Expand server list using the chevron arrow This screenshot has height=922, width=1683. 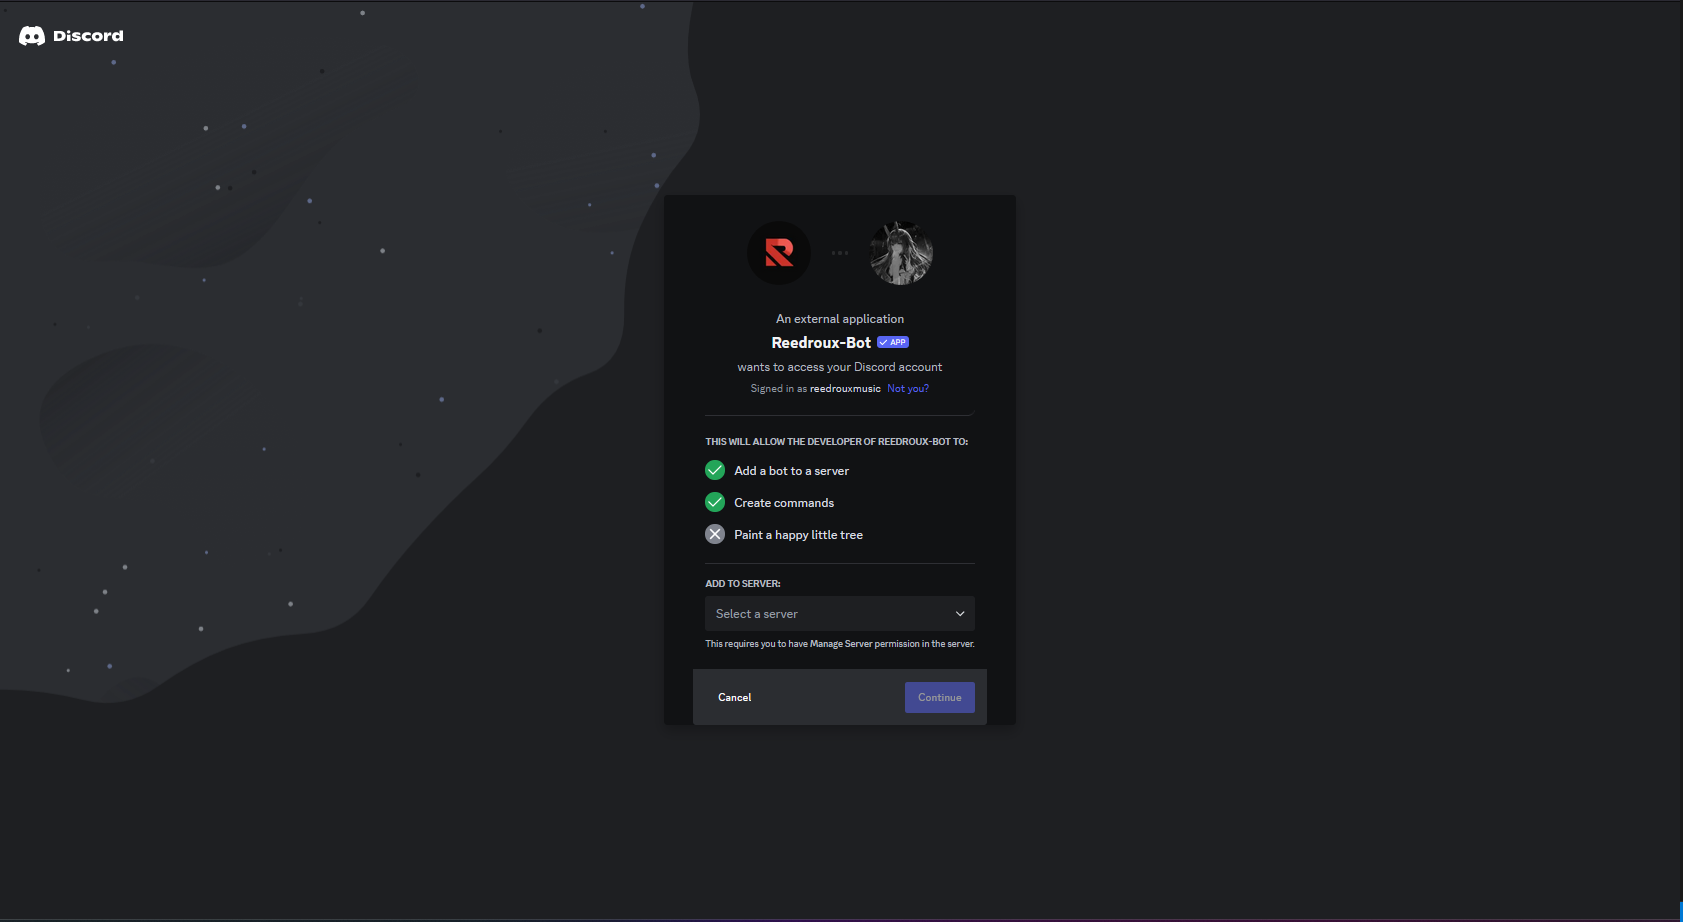coord(960,614)
